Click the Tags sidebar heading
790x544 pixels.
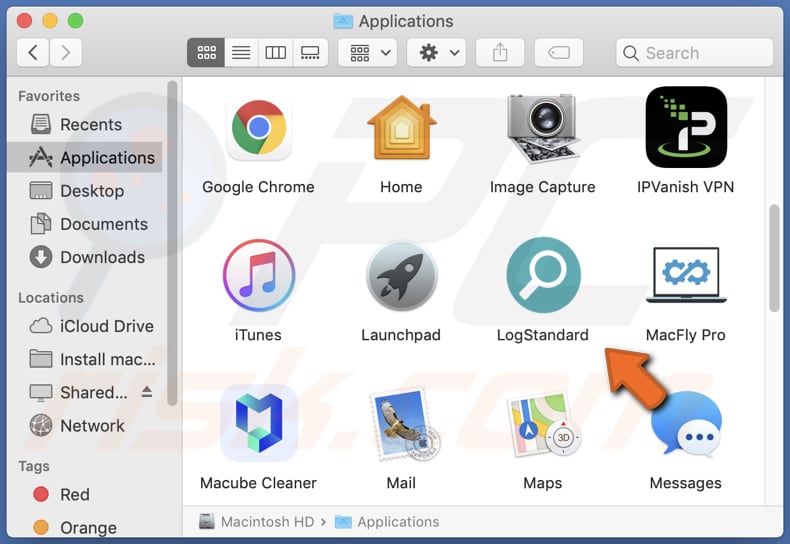[34, 466]
